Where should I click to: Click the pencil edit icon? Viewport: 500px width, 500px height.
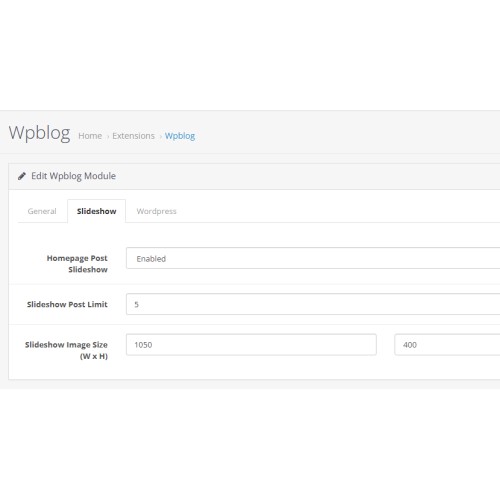pyautogui.click(x=22, y=176)
